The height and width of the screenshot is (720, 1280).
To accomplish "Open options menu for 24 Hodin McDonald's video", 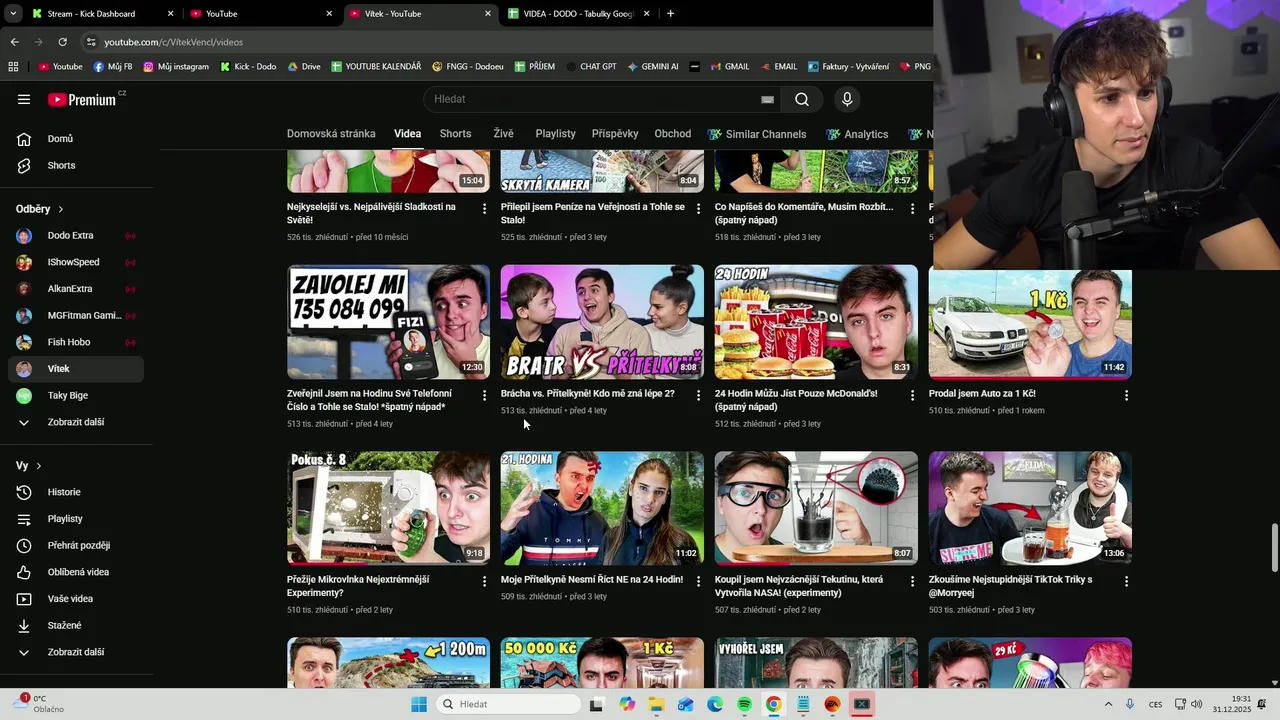I will point(912,395).
